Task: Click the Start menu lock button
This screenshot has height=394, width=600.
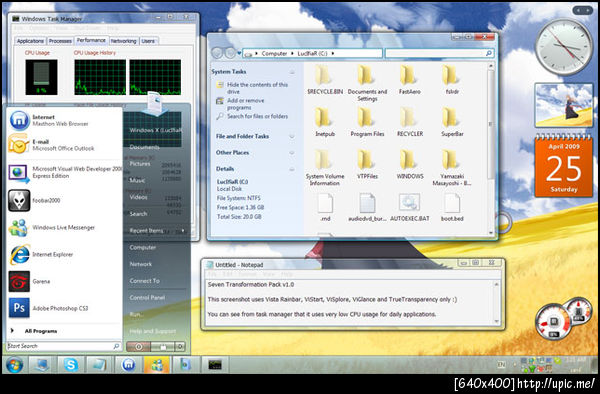Action: (x=163, y=347)
